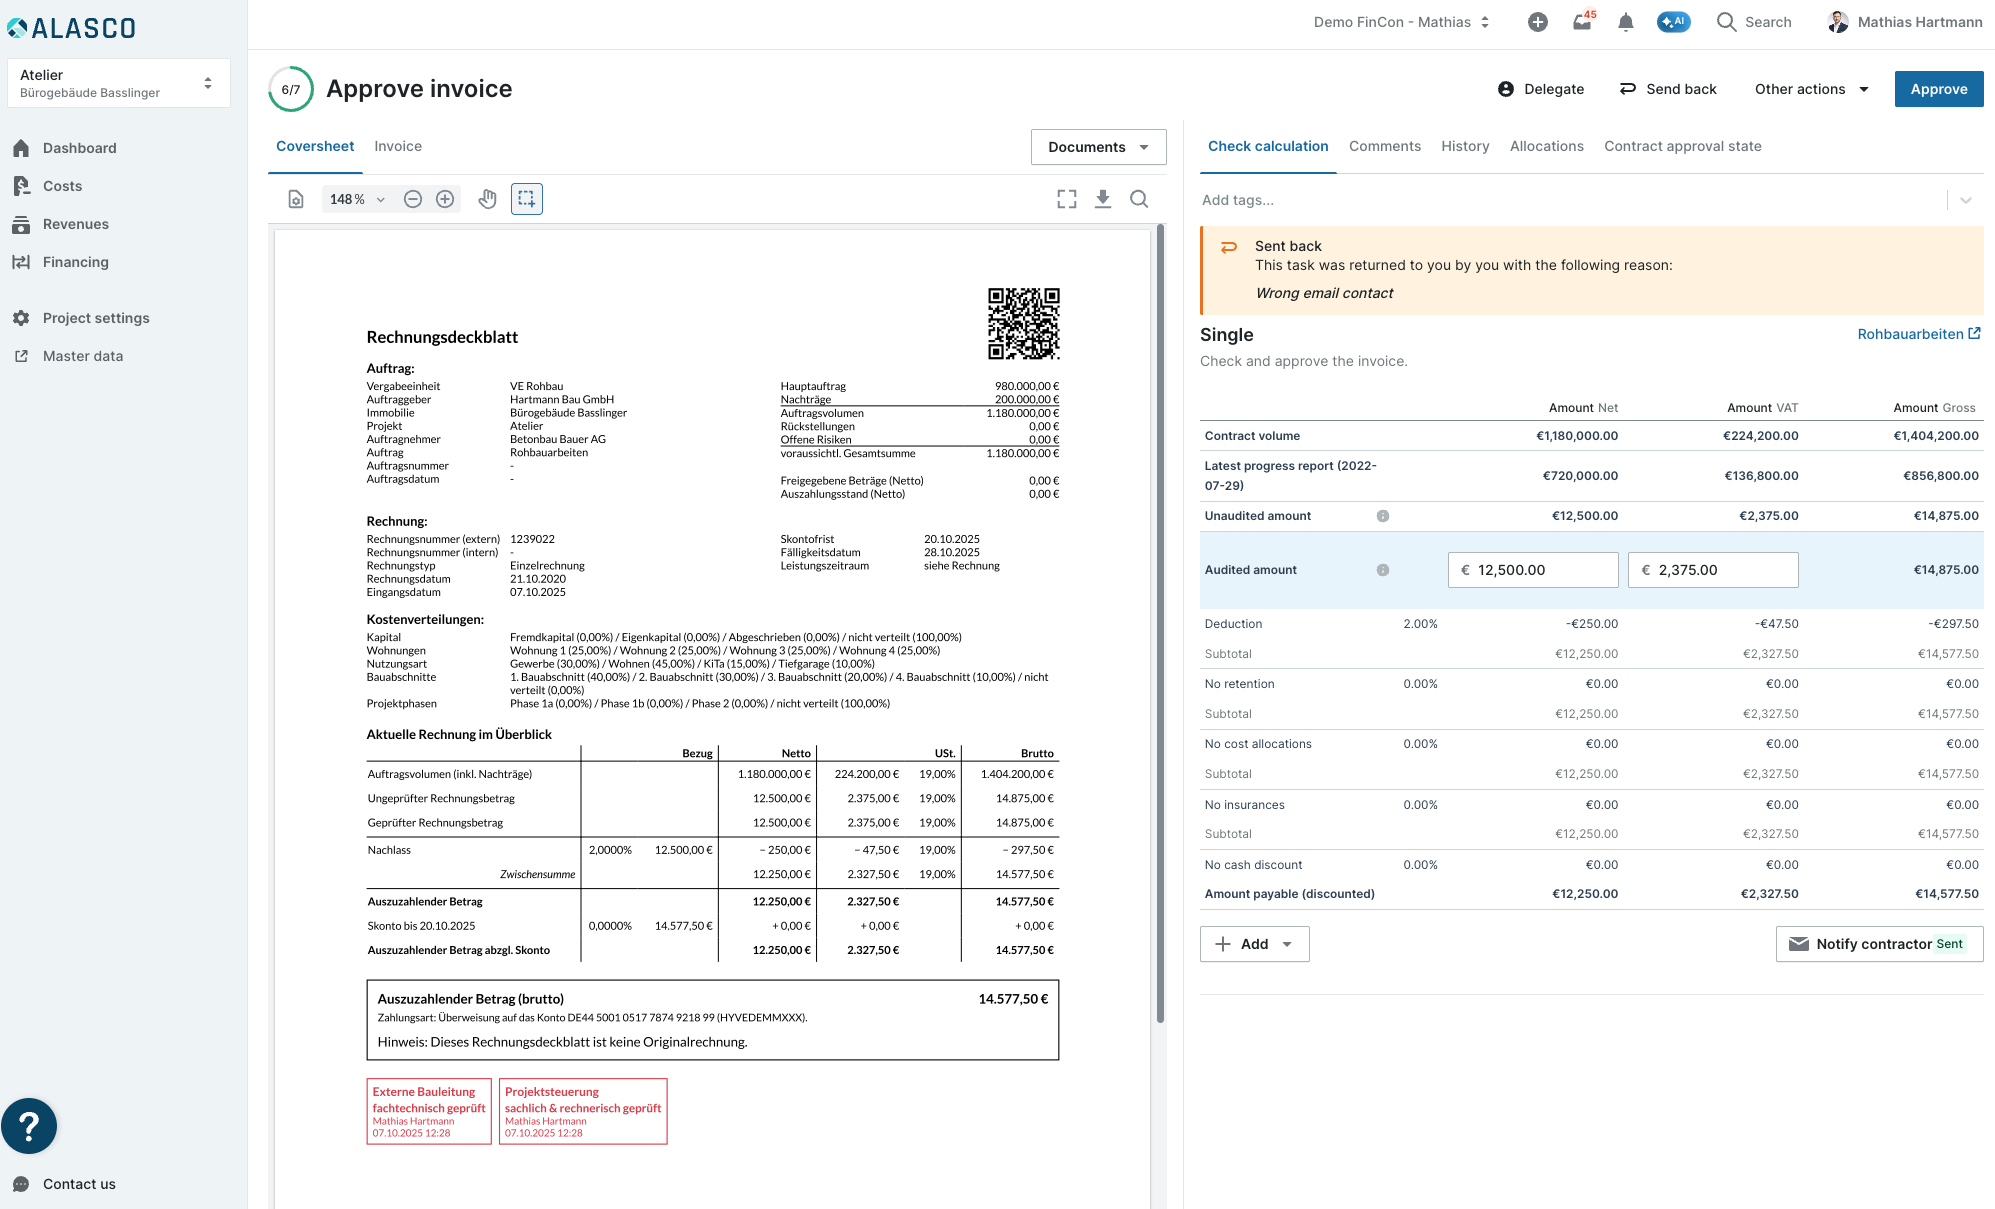Viewport: 1995px width, 1209px height.
Task: Click the audited net amount field
Action: pyautogui.click(x=1532, y=570)
